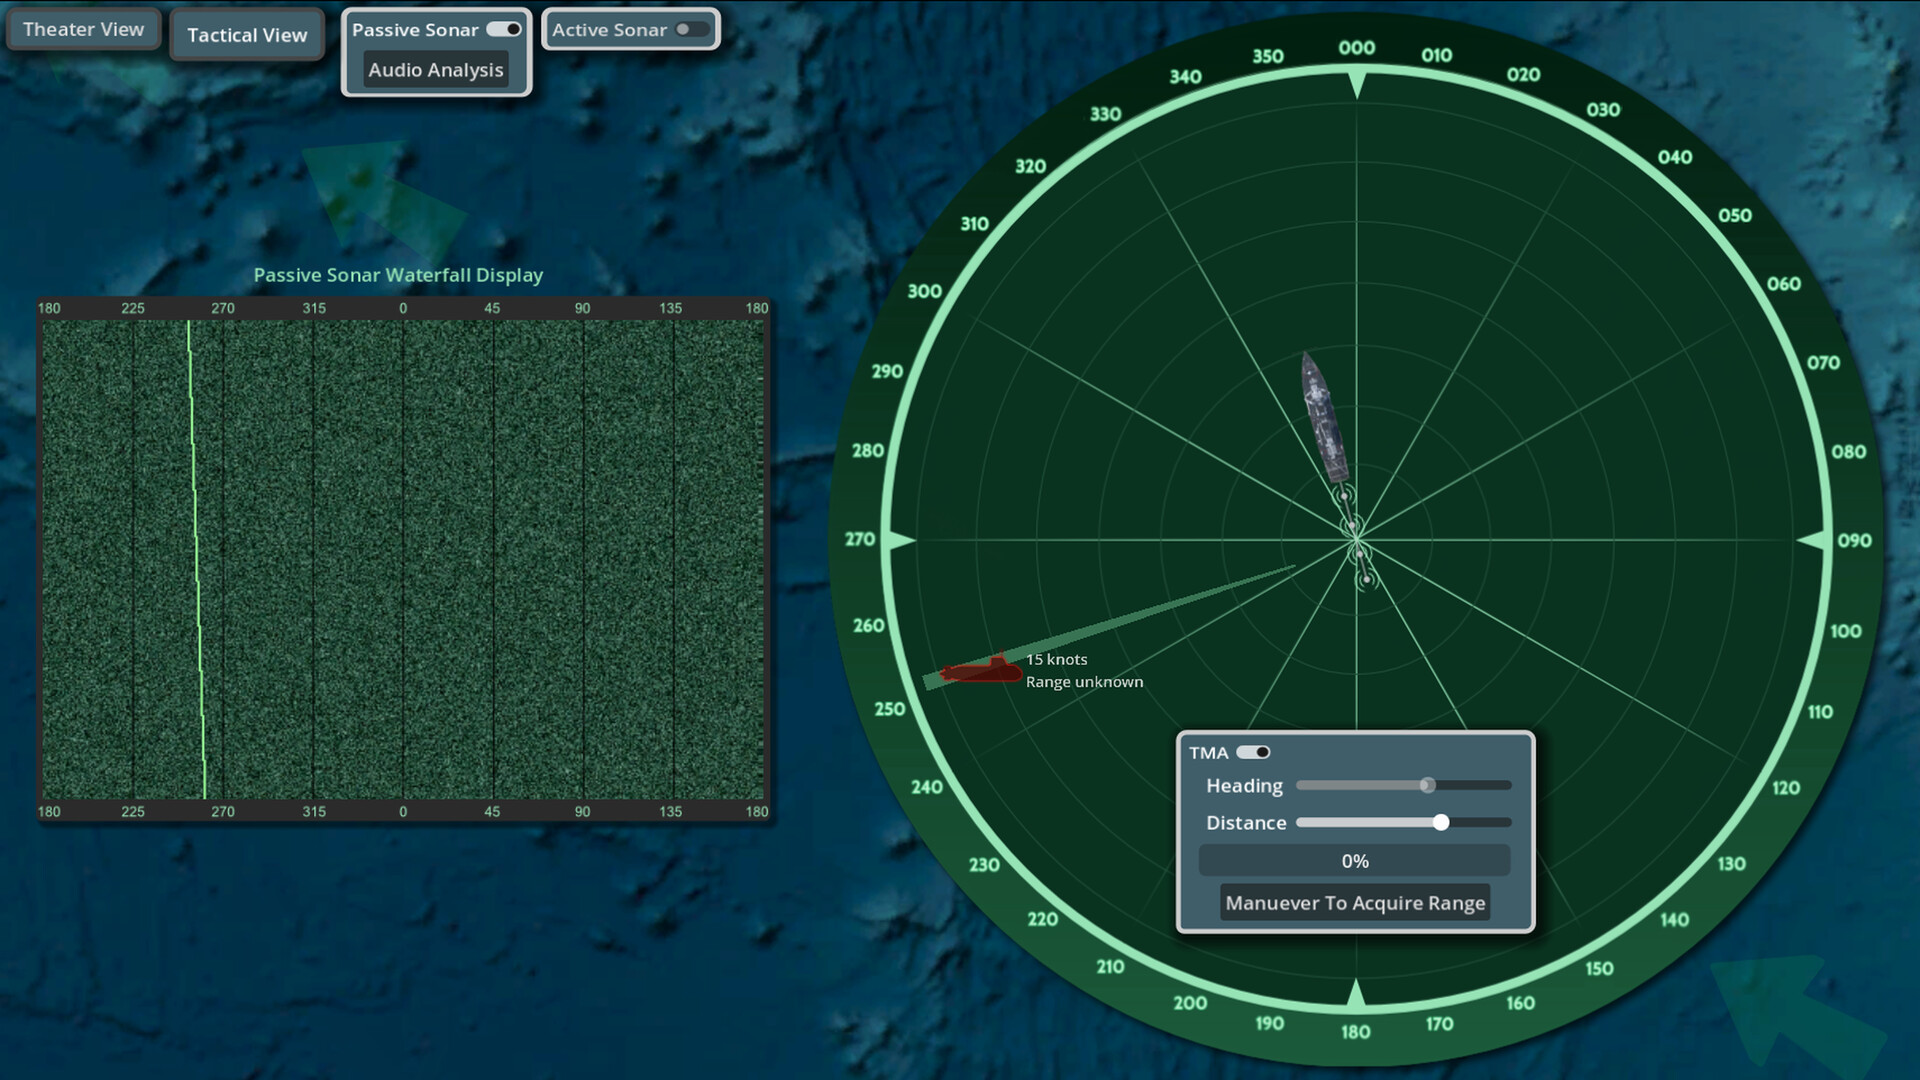Viewport: 1920px width, 1080px height.
Task: Toggle TMA off
Action: 1256,752
